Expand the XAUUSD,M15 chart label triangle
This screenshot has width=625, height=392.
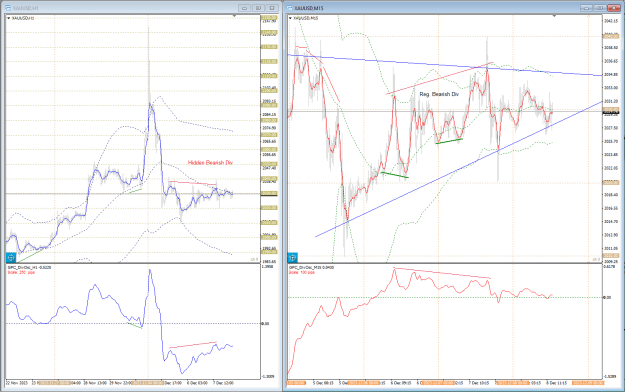tap(290, 18)
